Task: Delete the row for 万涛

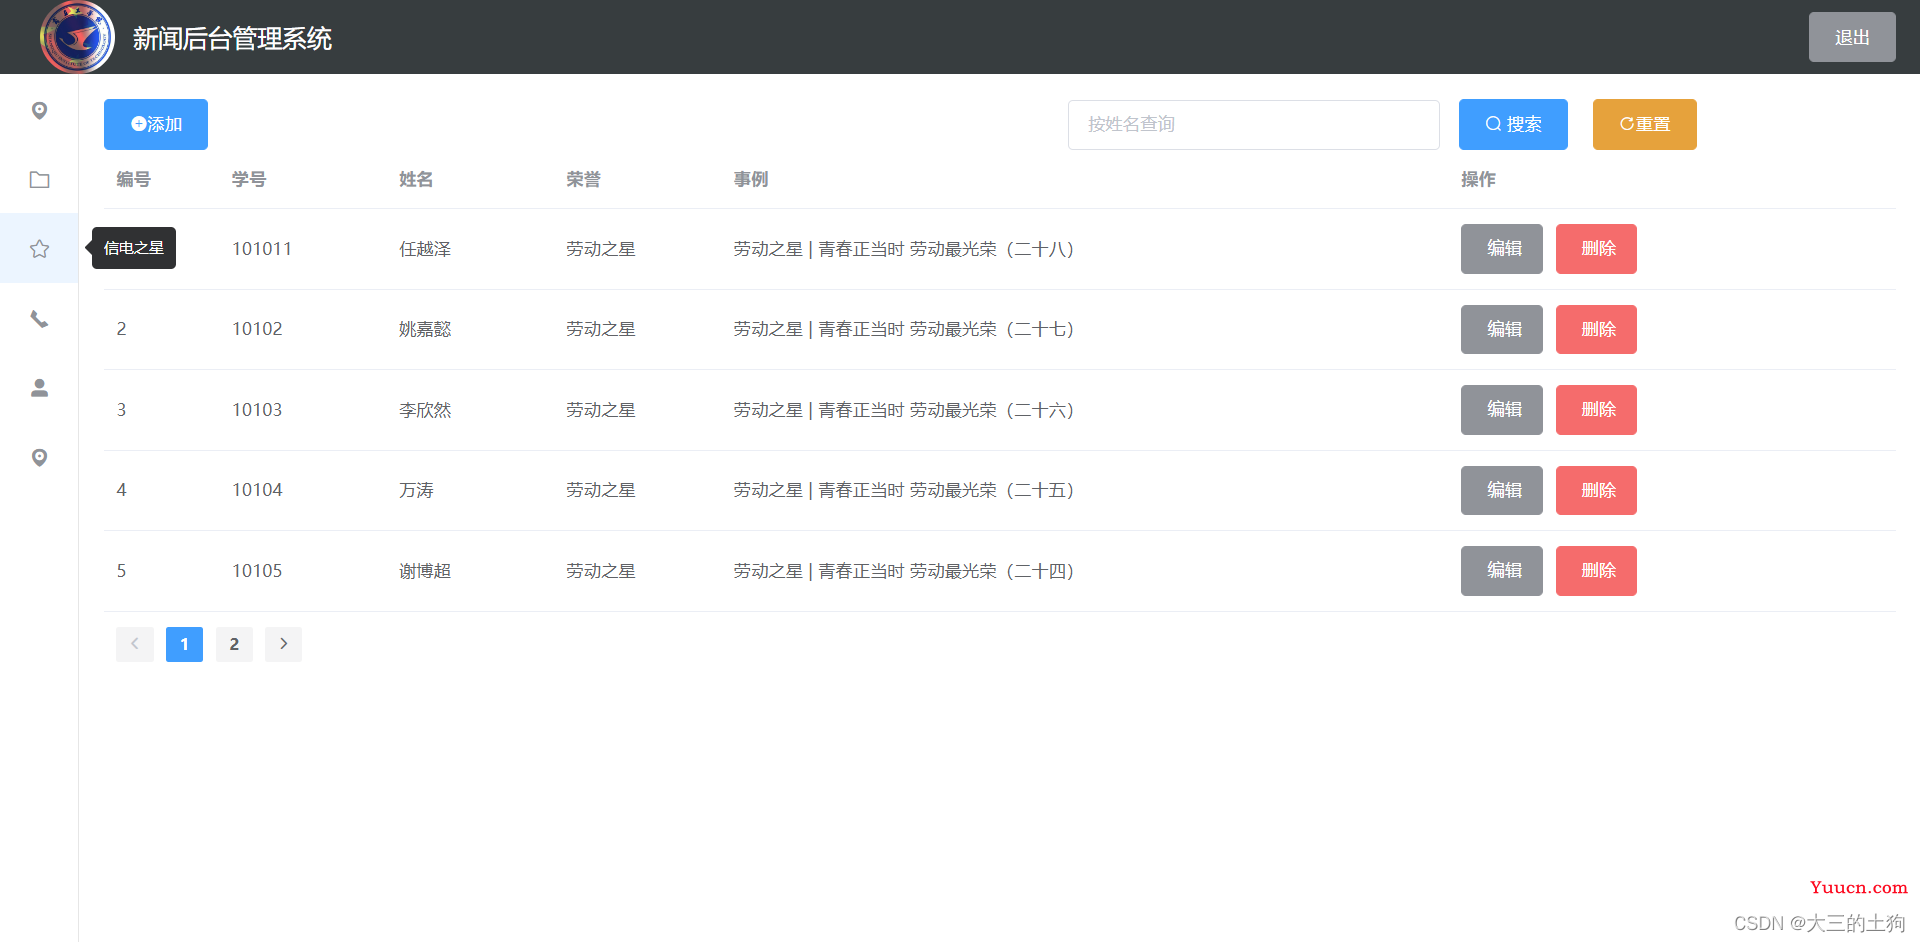Action: (x=1596, y=490)
